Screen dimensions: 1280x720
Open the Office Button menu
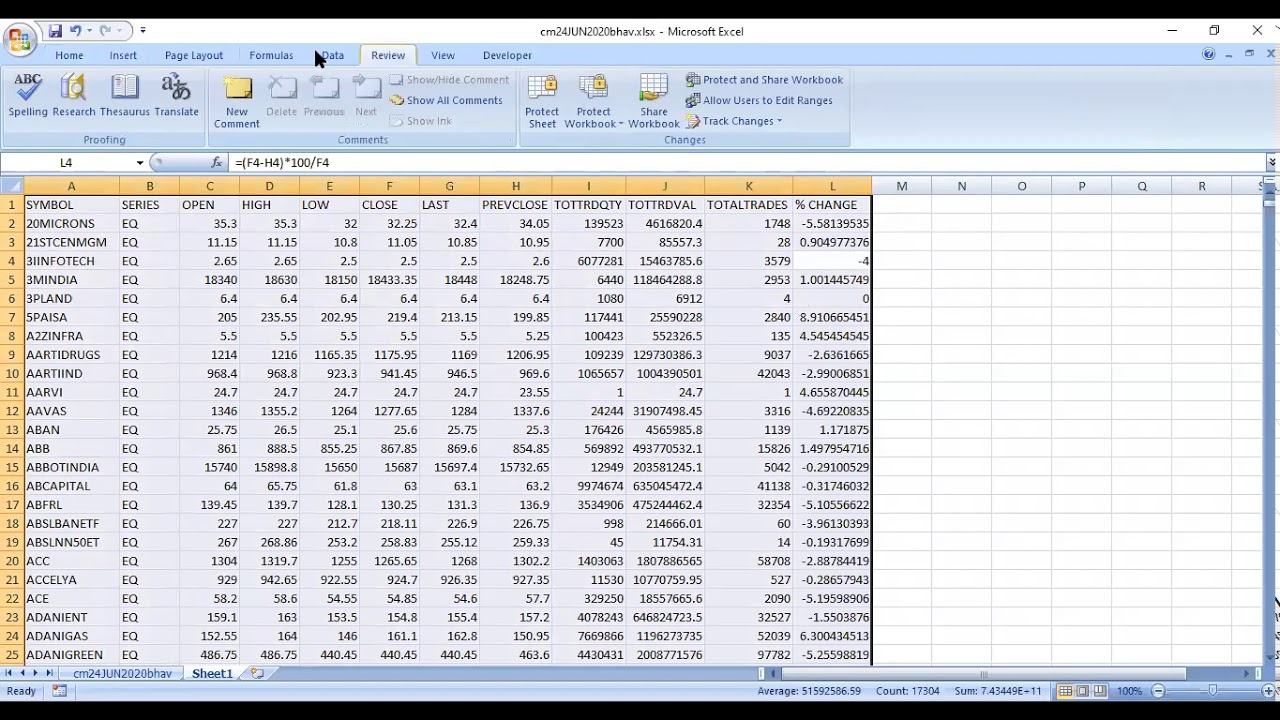[x=19, y=40]
